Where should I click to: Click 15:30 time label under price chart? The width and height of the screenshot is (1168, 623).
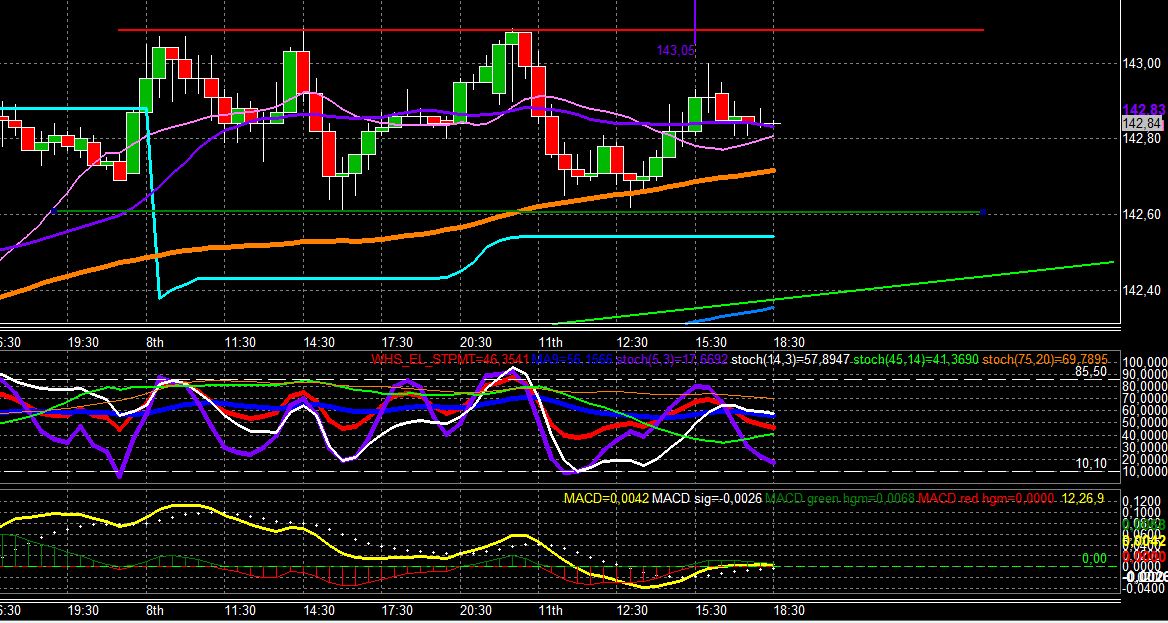point(711,342)
